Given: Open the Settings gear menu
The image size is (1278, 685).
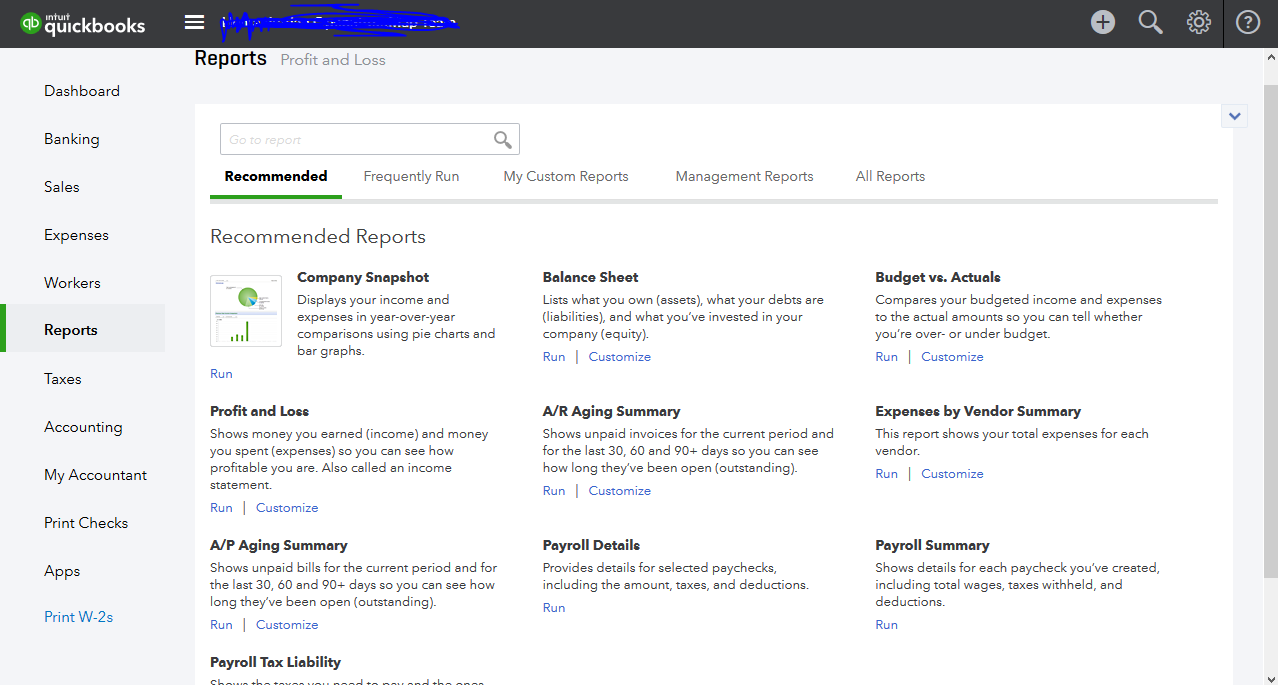Looking at the screenshot, I should [x=1199, y=22].
